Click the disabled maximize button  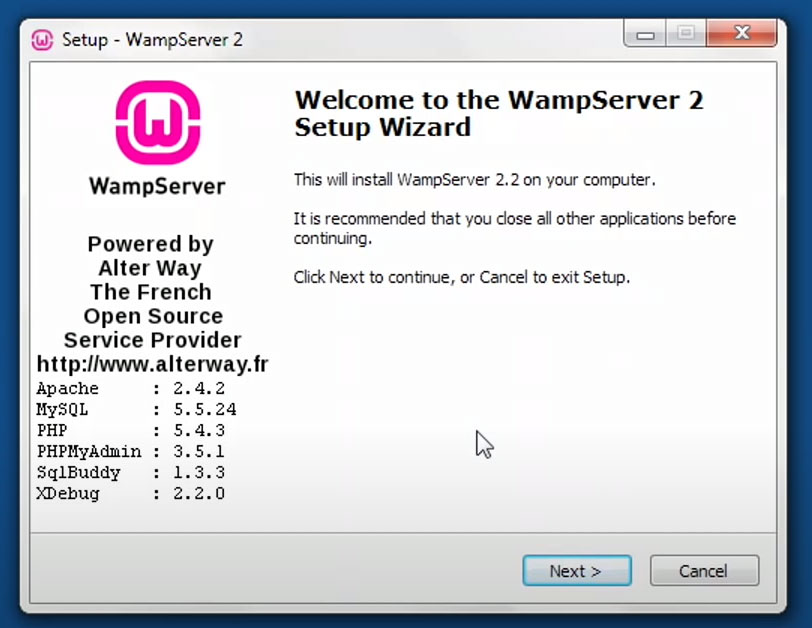click(x=686, y=34)
